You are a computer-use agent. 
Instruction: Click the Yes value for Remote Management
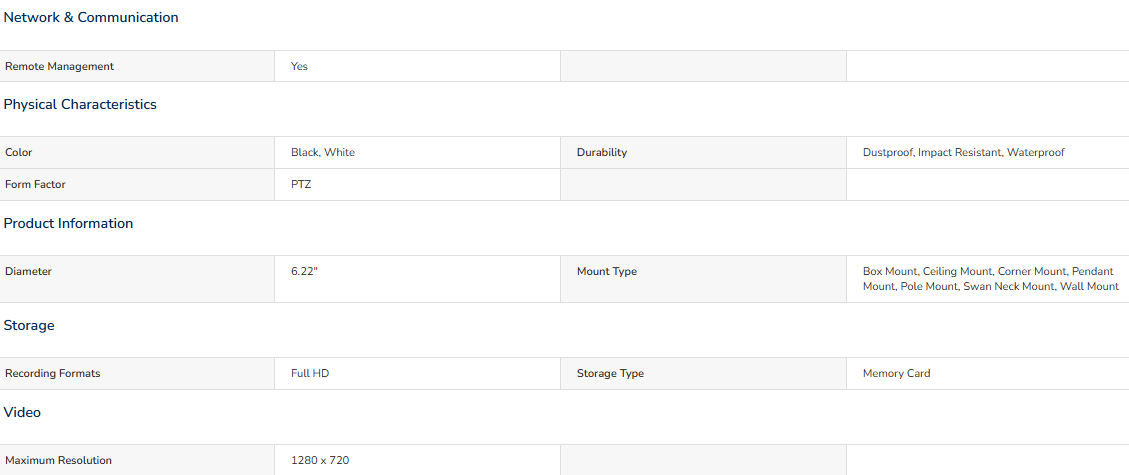coord(300,66)
